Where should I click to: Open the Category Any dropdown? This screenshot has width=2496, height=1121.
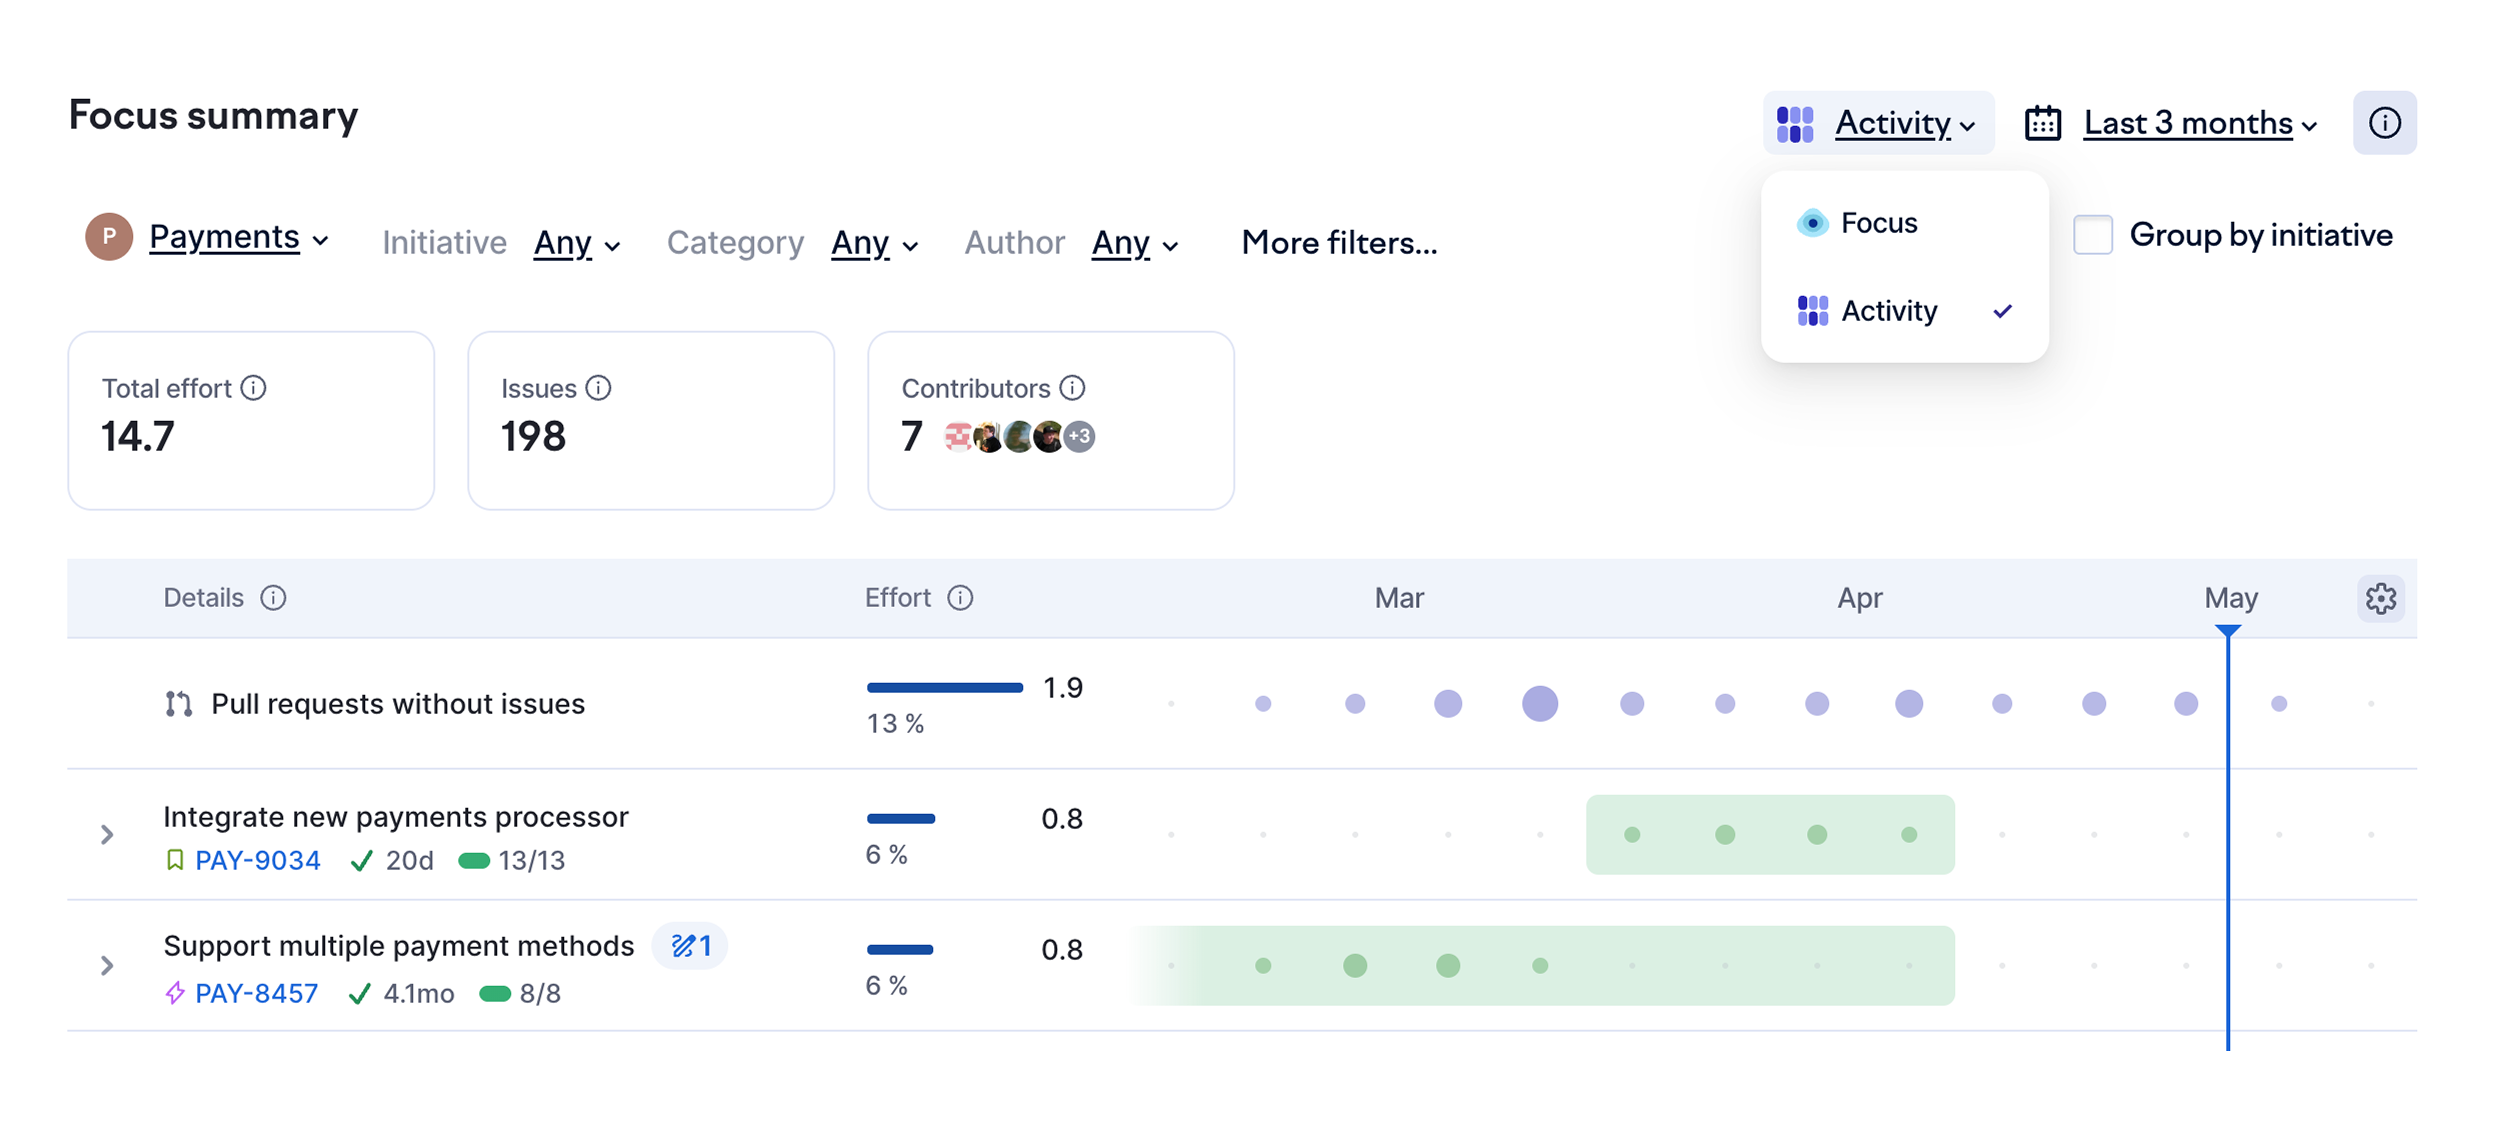[x=875, y=243]
